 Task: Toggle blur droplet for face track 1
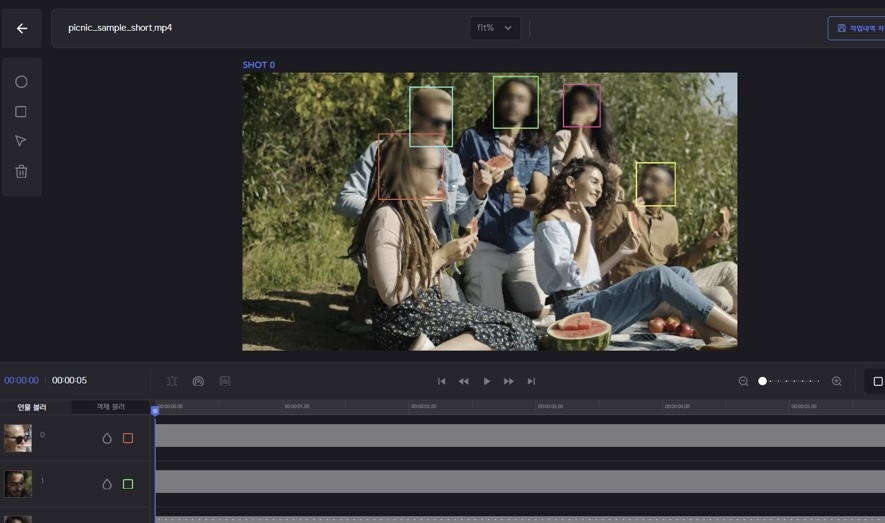tap(107, 484)
